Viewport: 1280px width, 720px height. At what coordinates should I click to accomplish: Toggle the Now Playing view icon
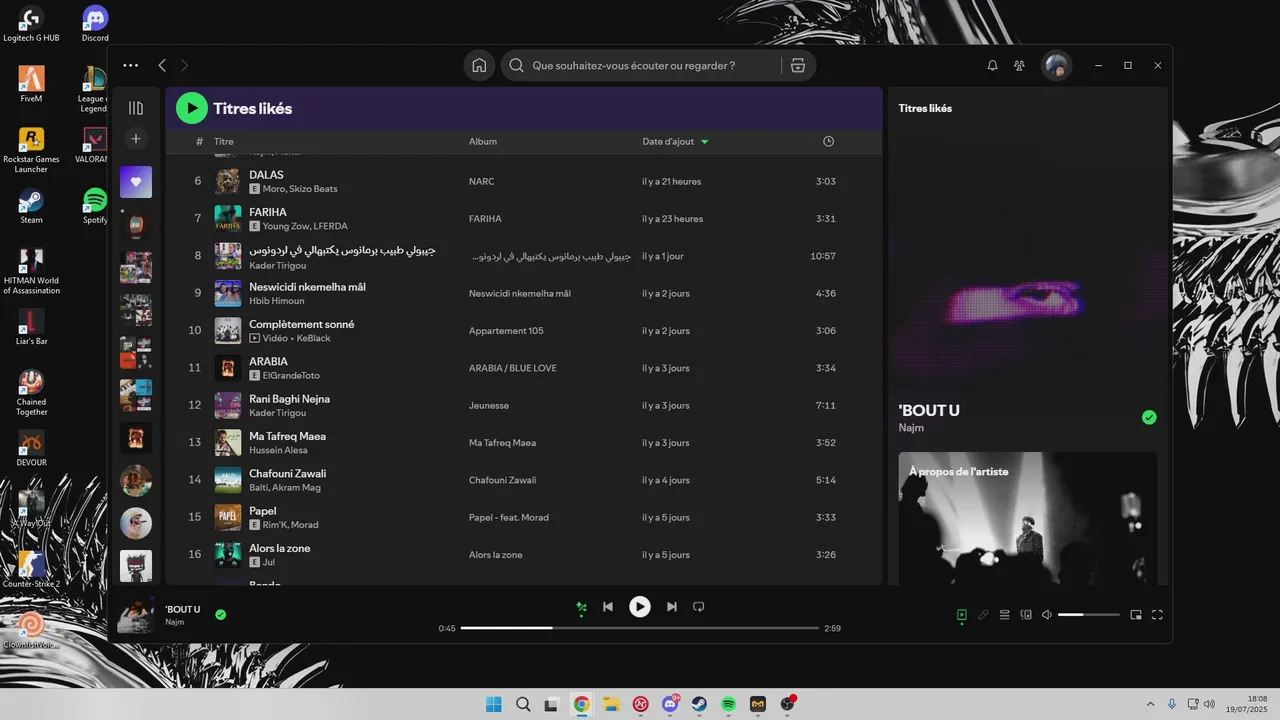click(x=962, y=615)
